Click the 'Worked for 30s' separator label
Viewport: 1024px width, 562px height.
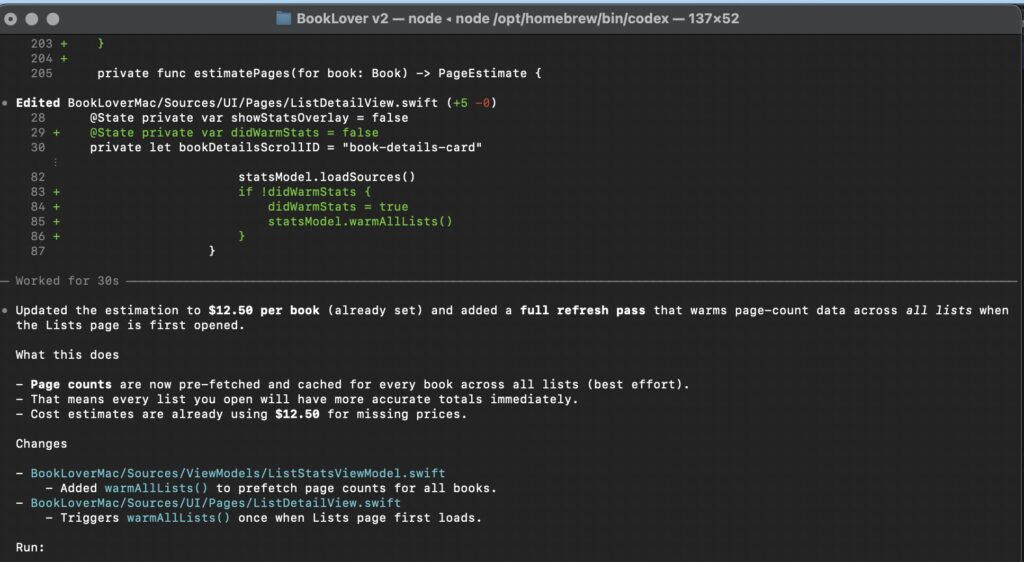[67, 281]
